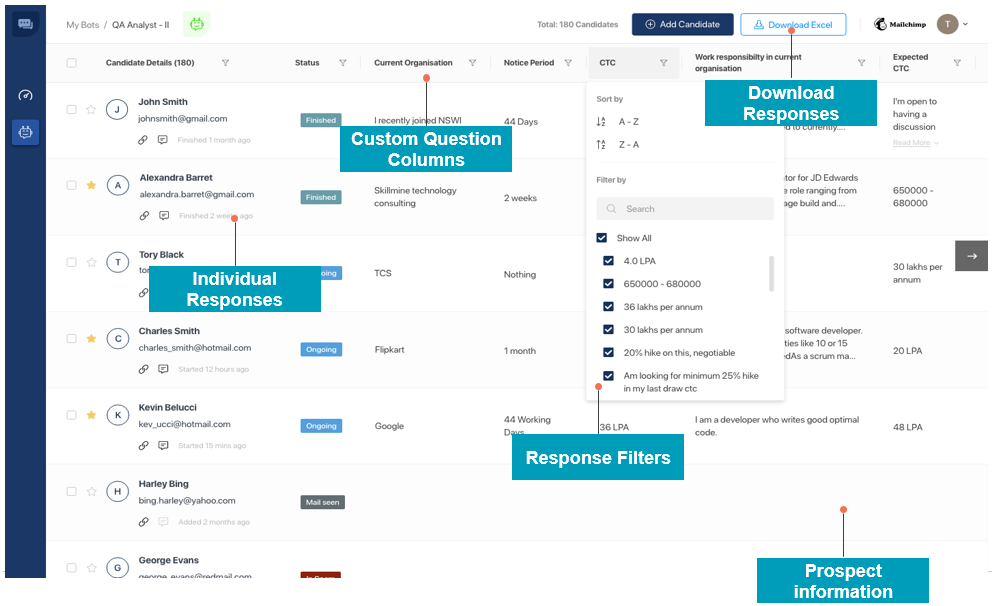
Task: Unstar candidate Charles Smith
Action: (x=91, y=338)
